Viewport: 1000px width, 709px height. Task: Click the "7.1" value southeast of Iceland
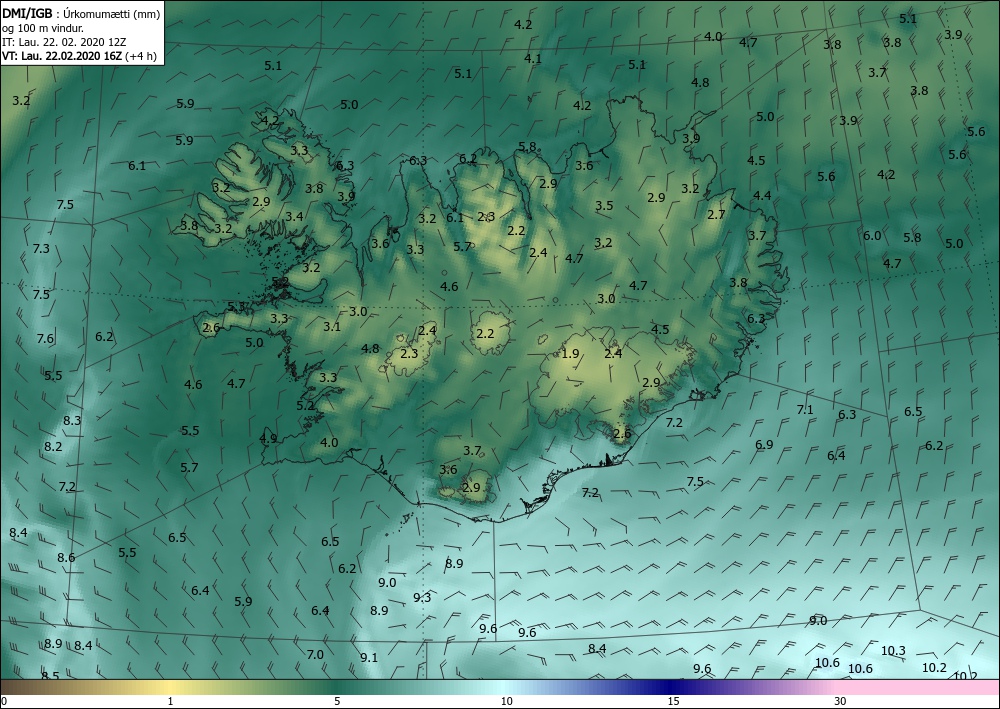805,410
